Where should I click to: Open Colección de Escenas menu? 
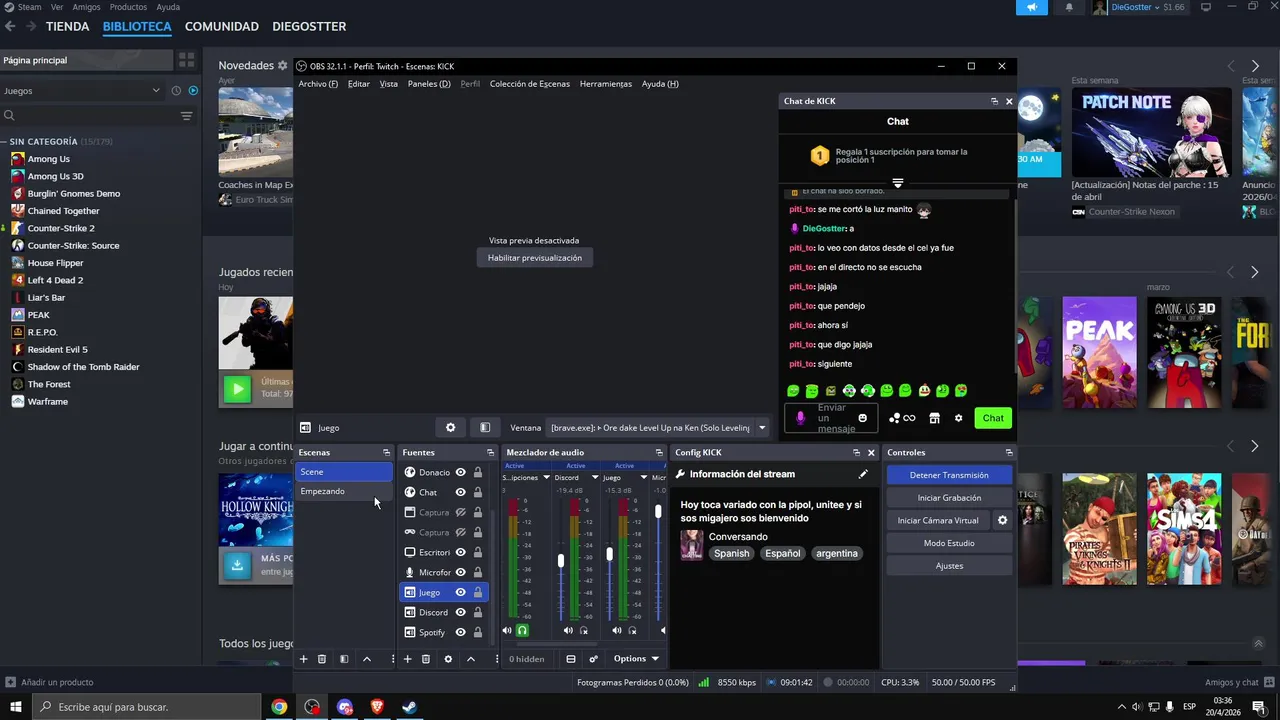(530, 84)
